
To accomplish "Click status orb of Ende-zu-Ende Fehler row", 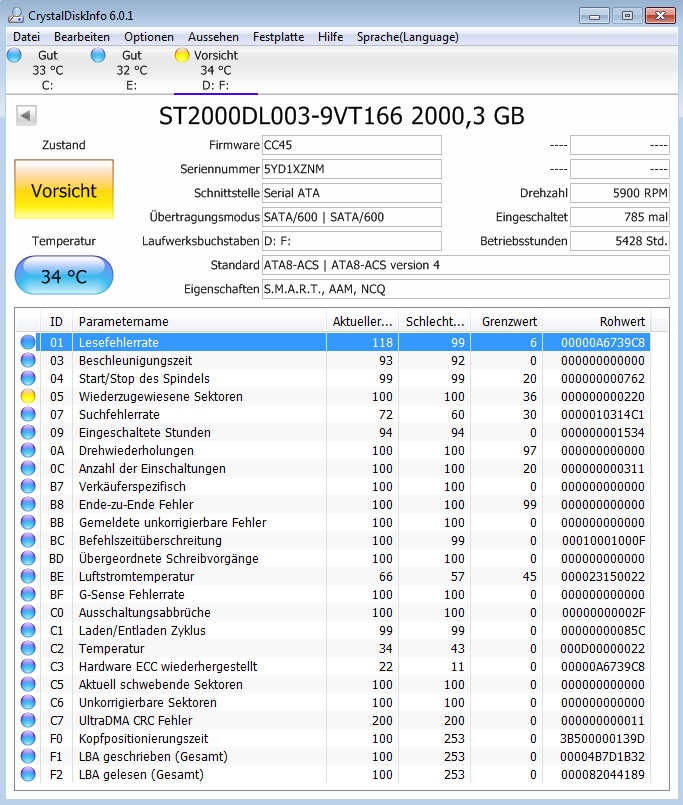I will [28, 504].
